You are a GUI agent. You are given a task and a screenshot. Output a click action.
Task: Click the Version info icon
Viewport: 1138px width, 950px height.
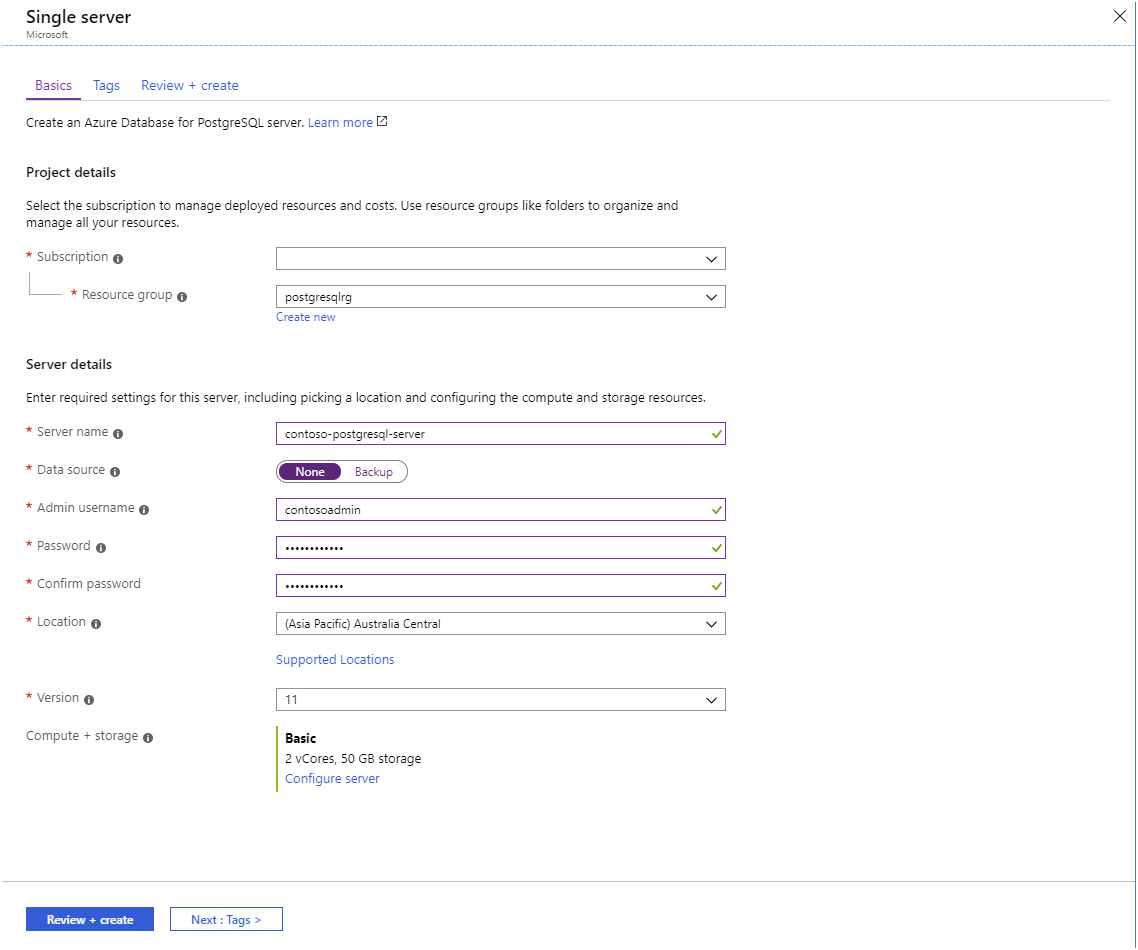pyautogui.click(x=89, y=699)
